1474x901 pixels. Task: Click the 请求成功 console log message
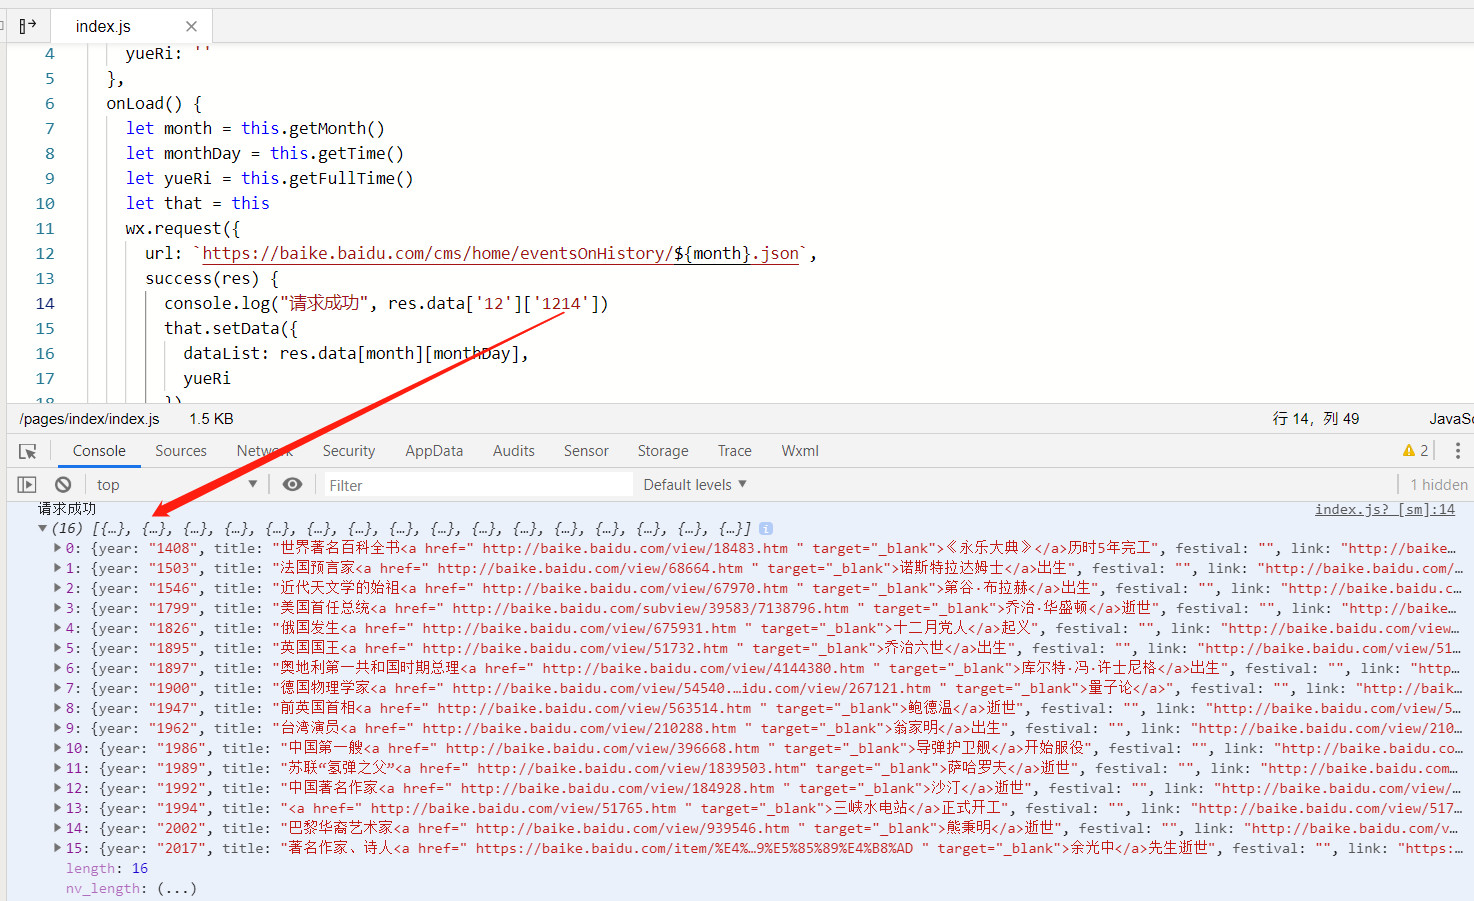coord(67,509)
